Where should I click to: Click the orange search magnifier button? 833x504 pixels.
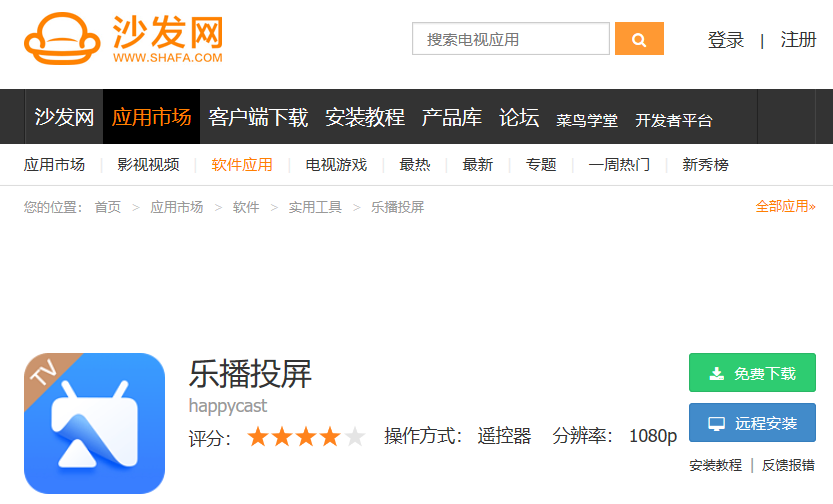coord(639,38)
